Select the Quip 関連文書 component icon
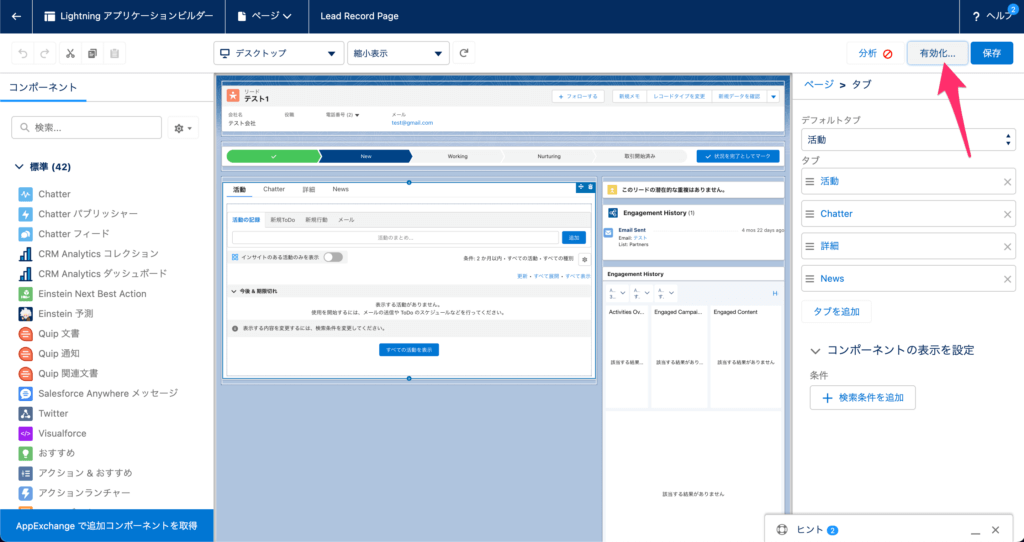The image size is (1024, 542). [25, 374]
